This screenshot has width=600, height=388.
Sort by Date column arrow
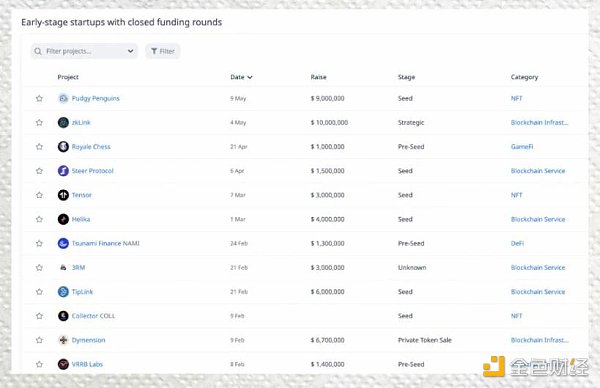coord(250,77)
